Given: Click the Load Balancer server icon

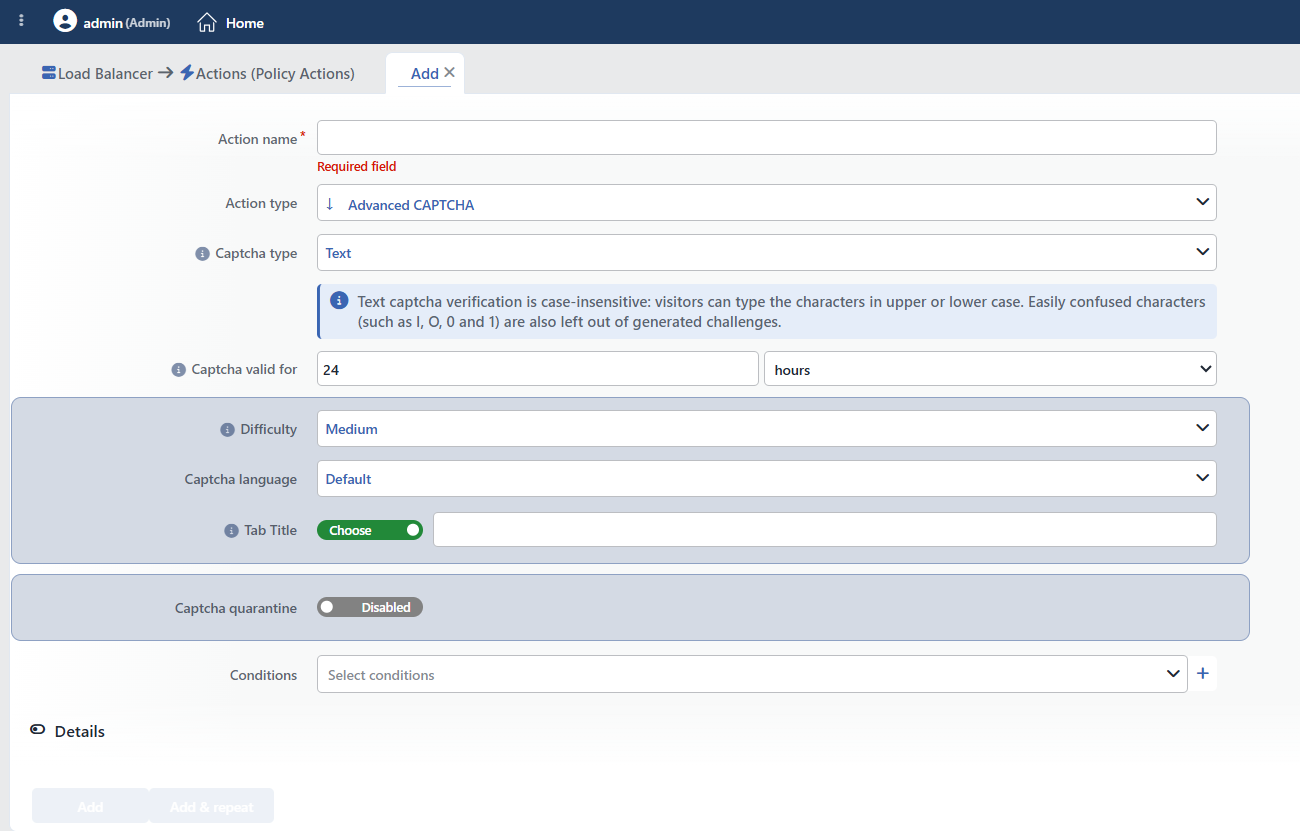Looking at the screenshot, I should pos(49,73).
